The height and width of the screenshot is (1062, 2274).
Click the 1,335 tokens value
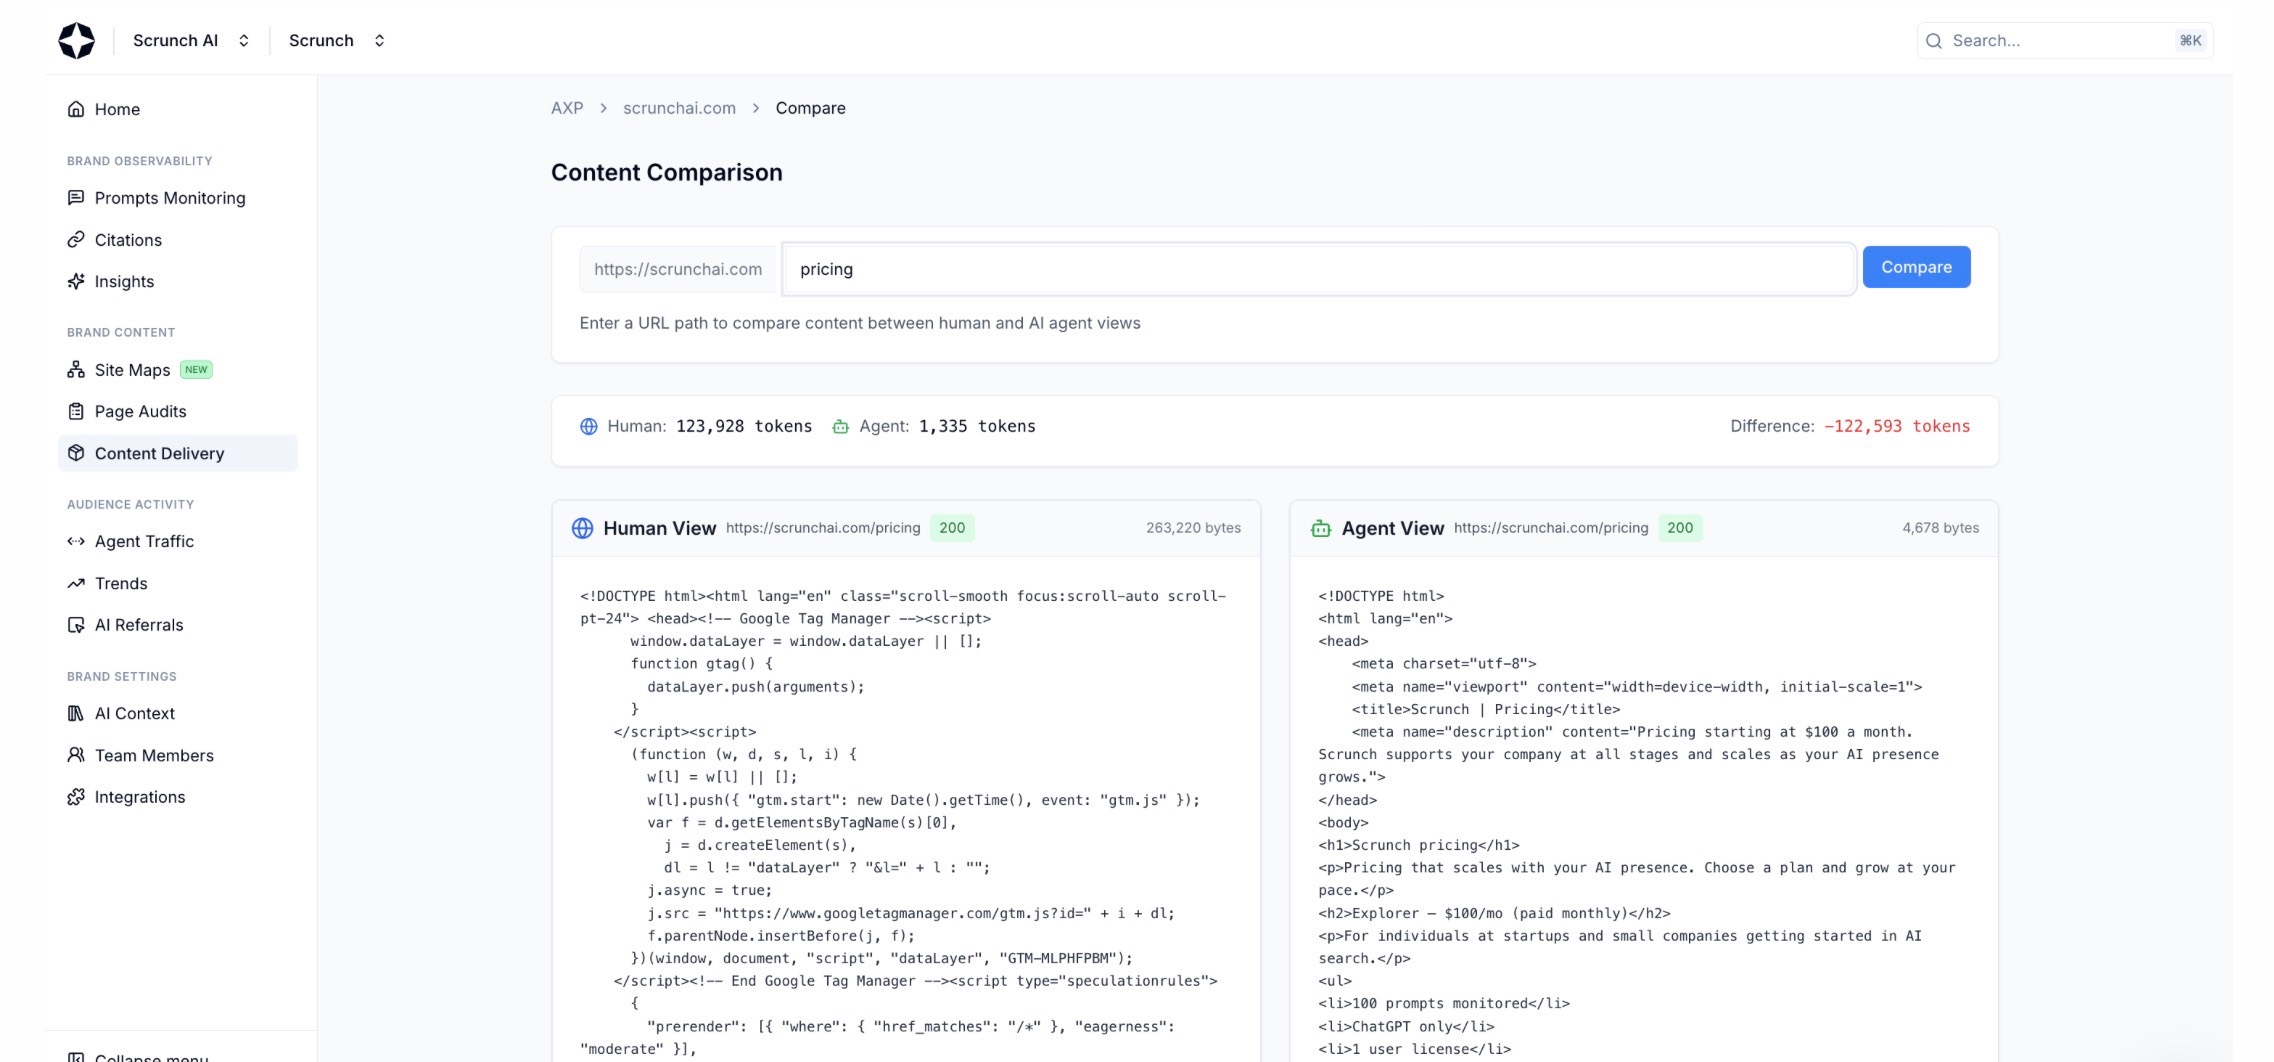point(977,426)
